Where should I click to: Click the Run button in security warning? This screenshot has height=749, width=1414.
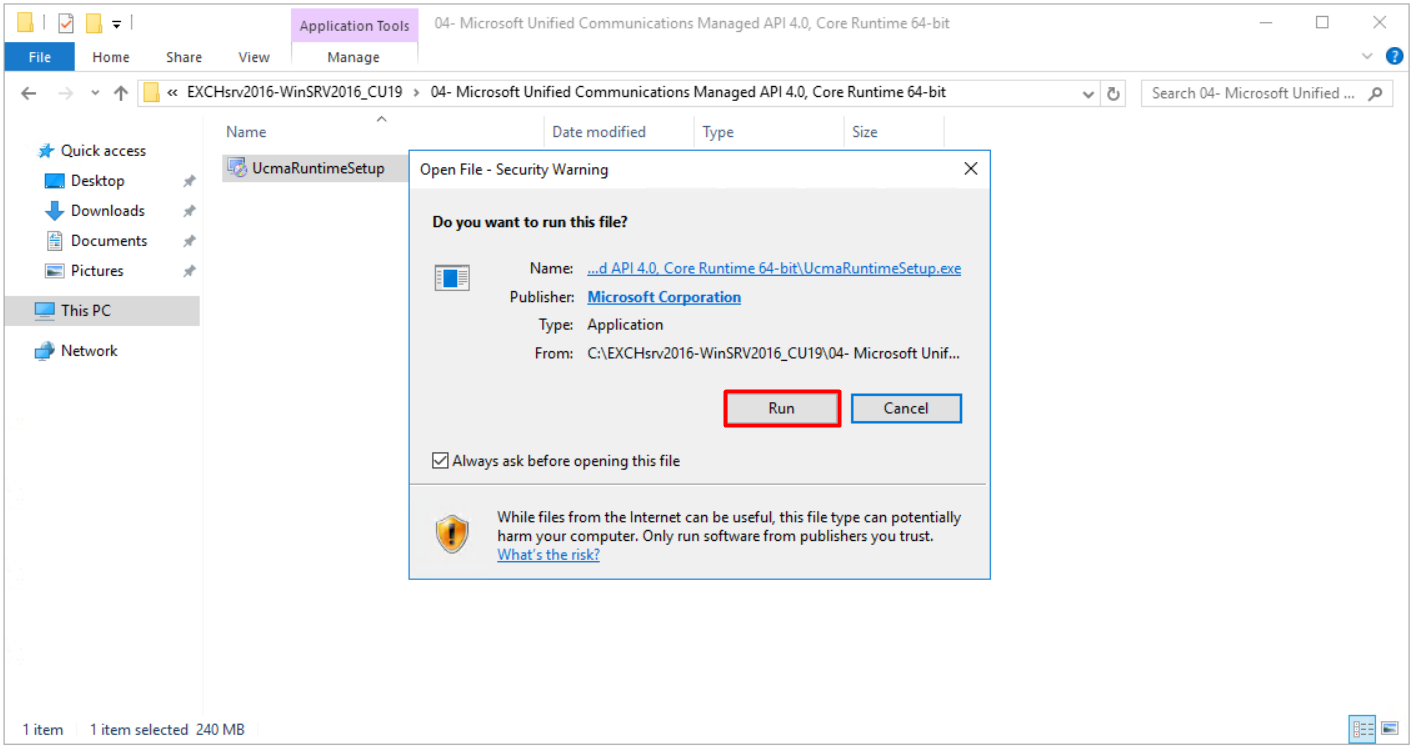click(782, 408)
